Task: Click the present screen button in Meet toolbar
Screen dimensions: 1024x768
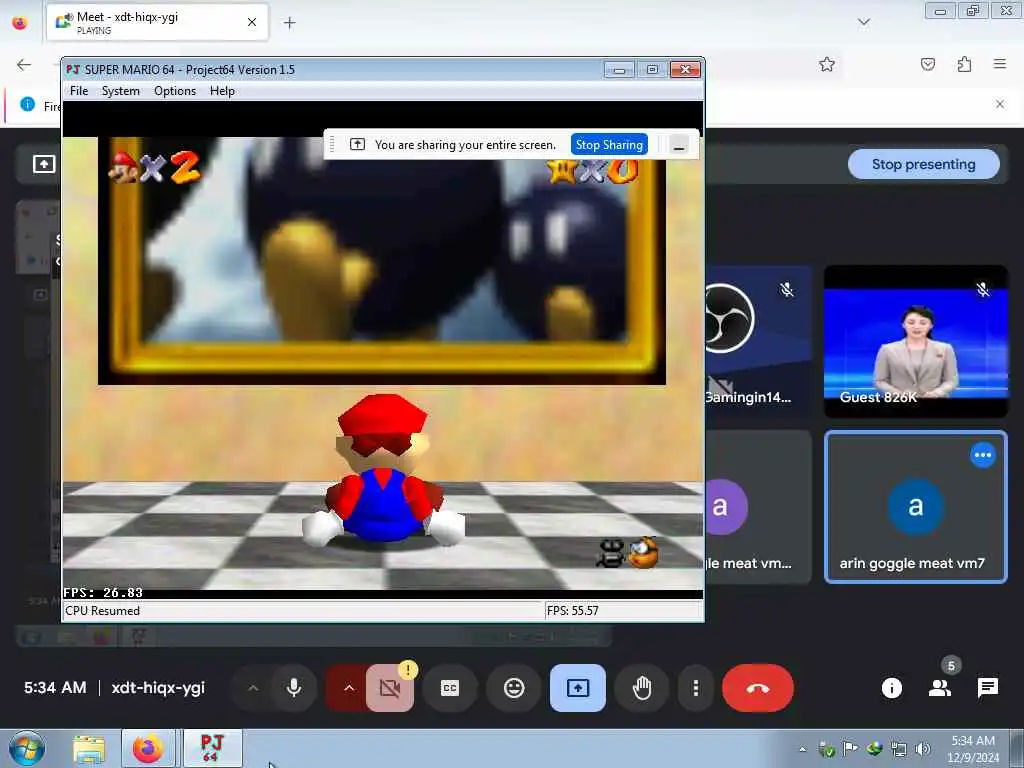Action: (x=578, y=688)
